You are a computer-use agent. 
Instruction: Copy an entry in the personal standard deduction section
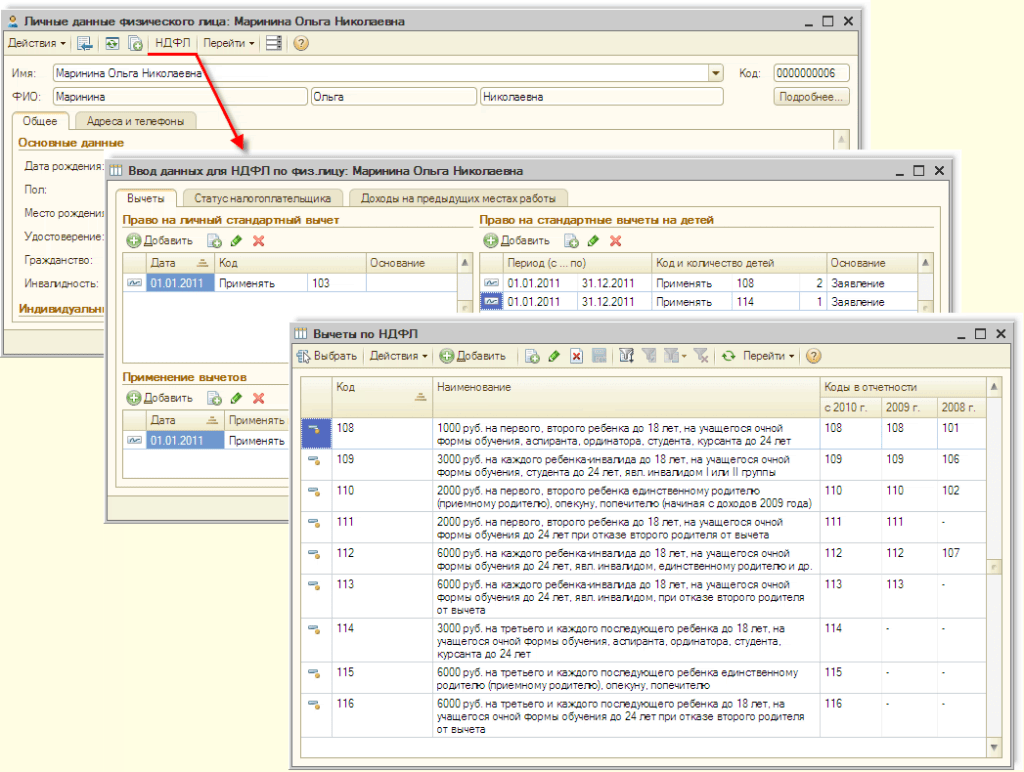(214, 241)
